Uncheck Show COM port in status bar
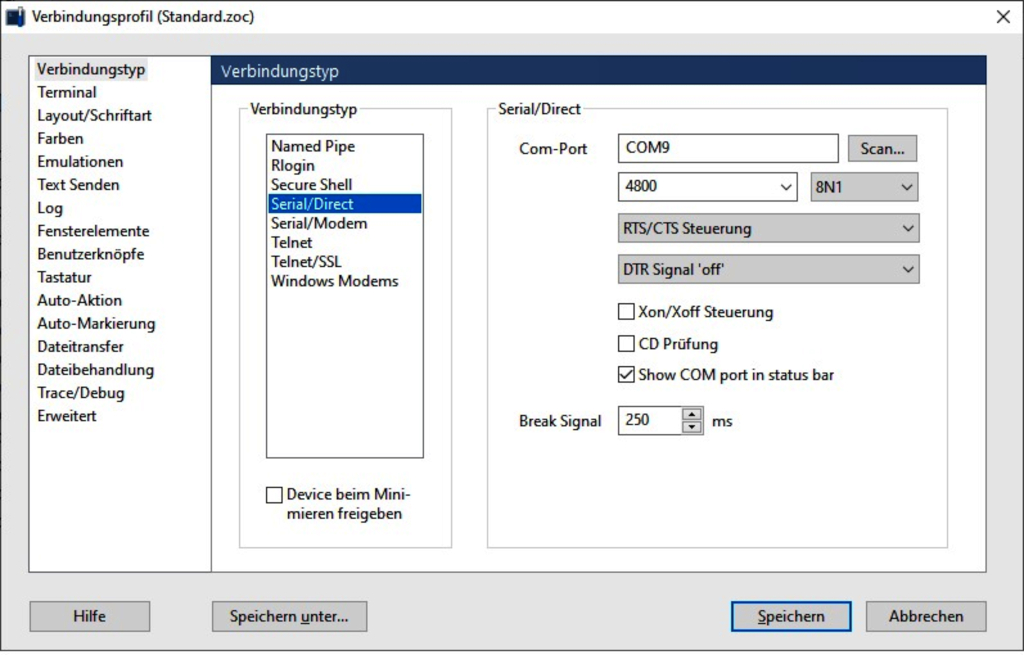Viewport: 1024px width, 655px height. (x=627, y=376)
